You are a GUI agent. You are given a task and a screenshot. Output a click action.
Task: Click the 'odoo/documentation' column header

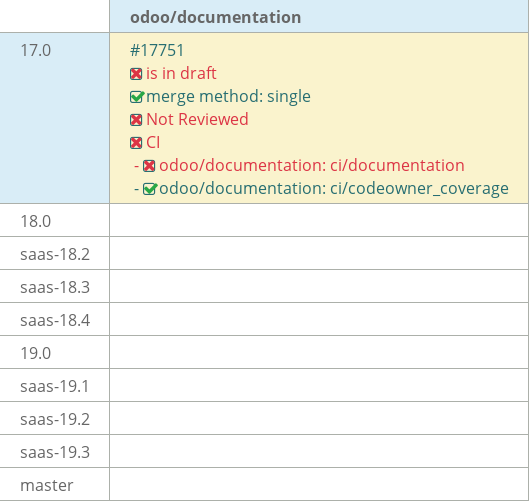coord(216,17)
